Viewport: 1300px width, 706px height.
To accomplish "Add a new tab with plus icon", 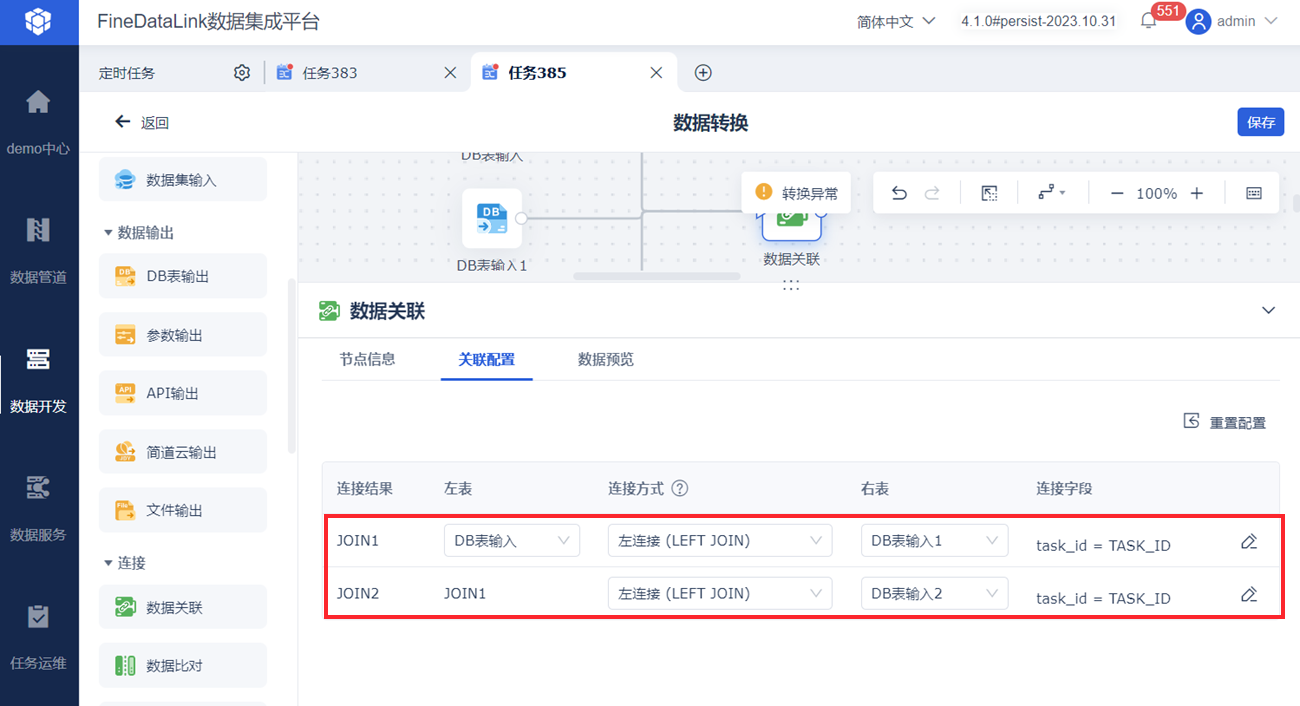I will tap(703, 72).
